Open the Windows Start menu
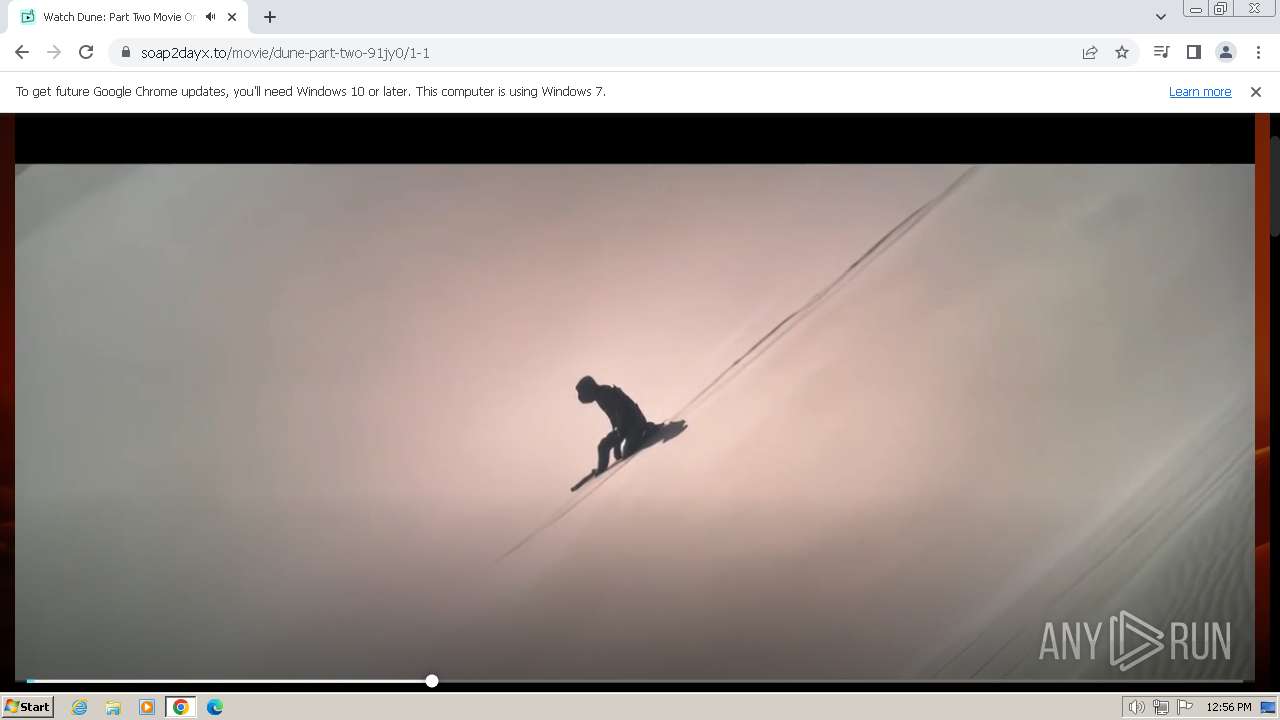The image size is (1280, 720). [27, 706]
